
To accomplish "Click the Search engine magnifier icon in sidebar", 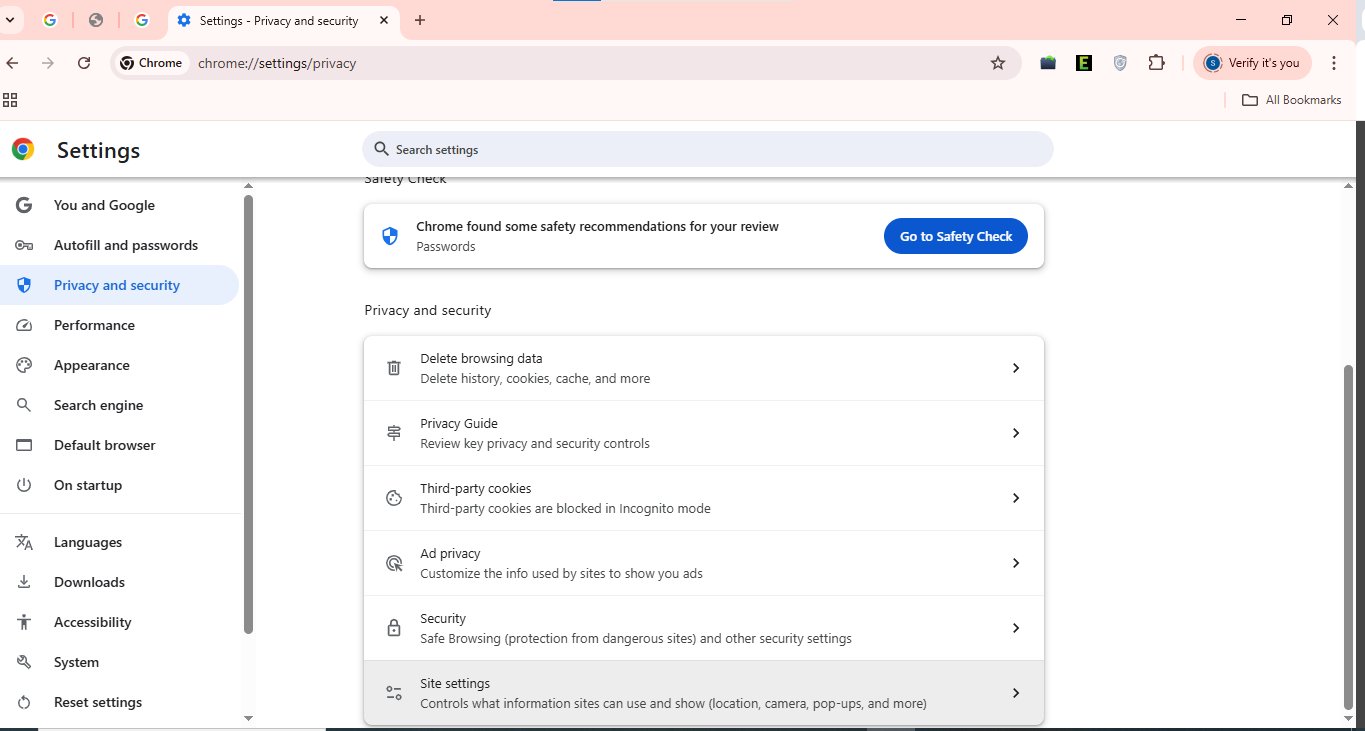I will tap(24, 405).
